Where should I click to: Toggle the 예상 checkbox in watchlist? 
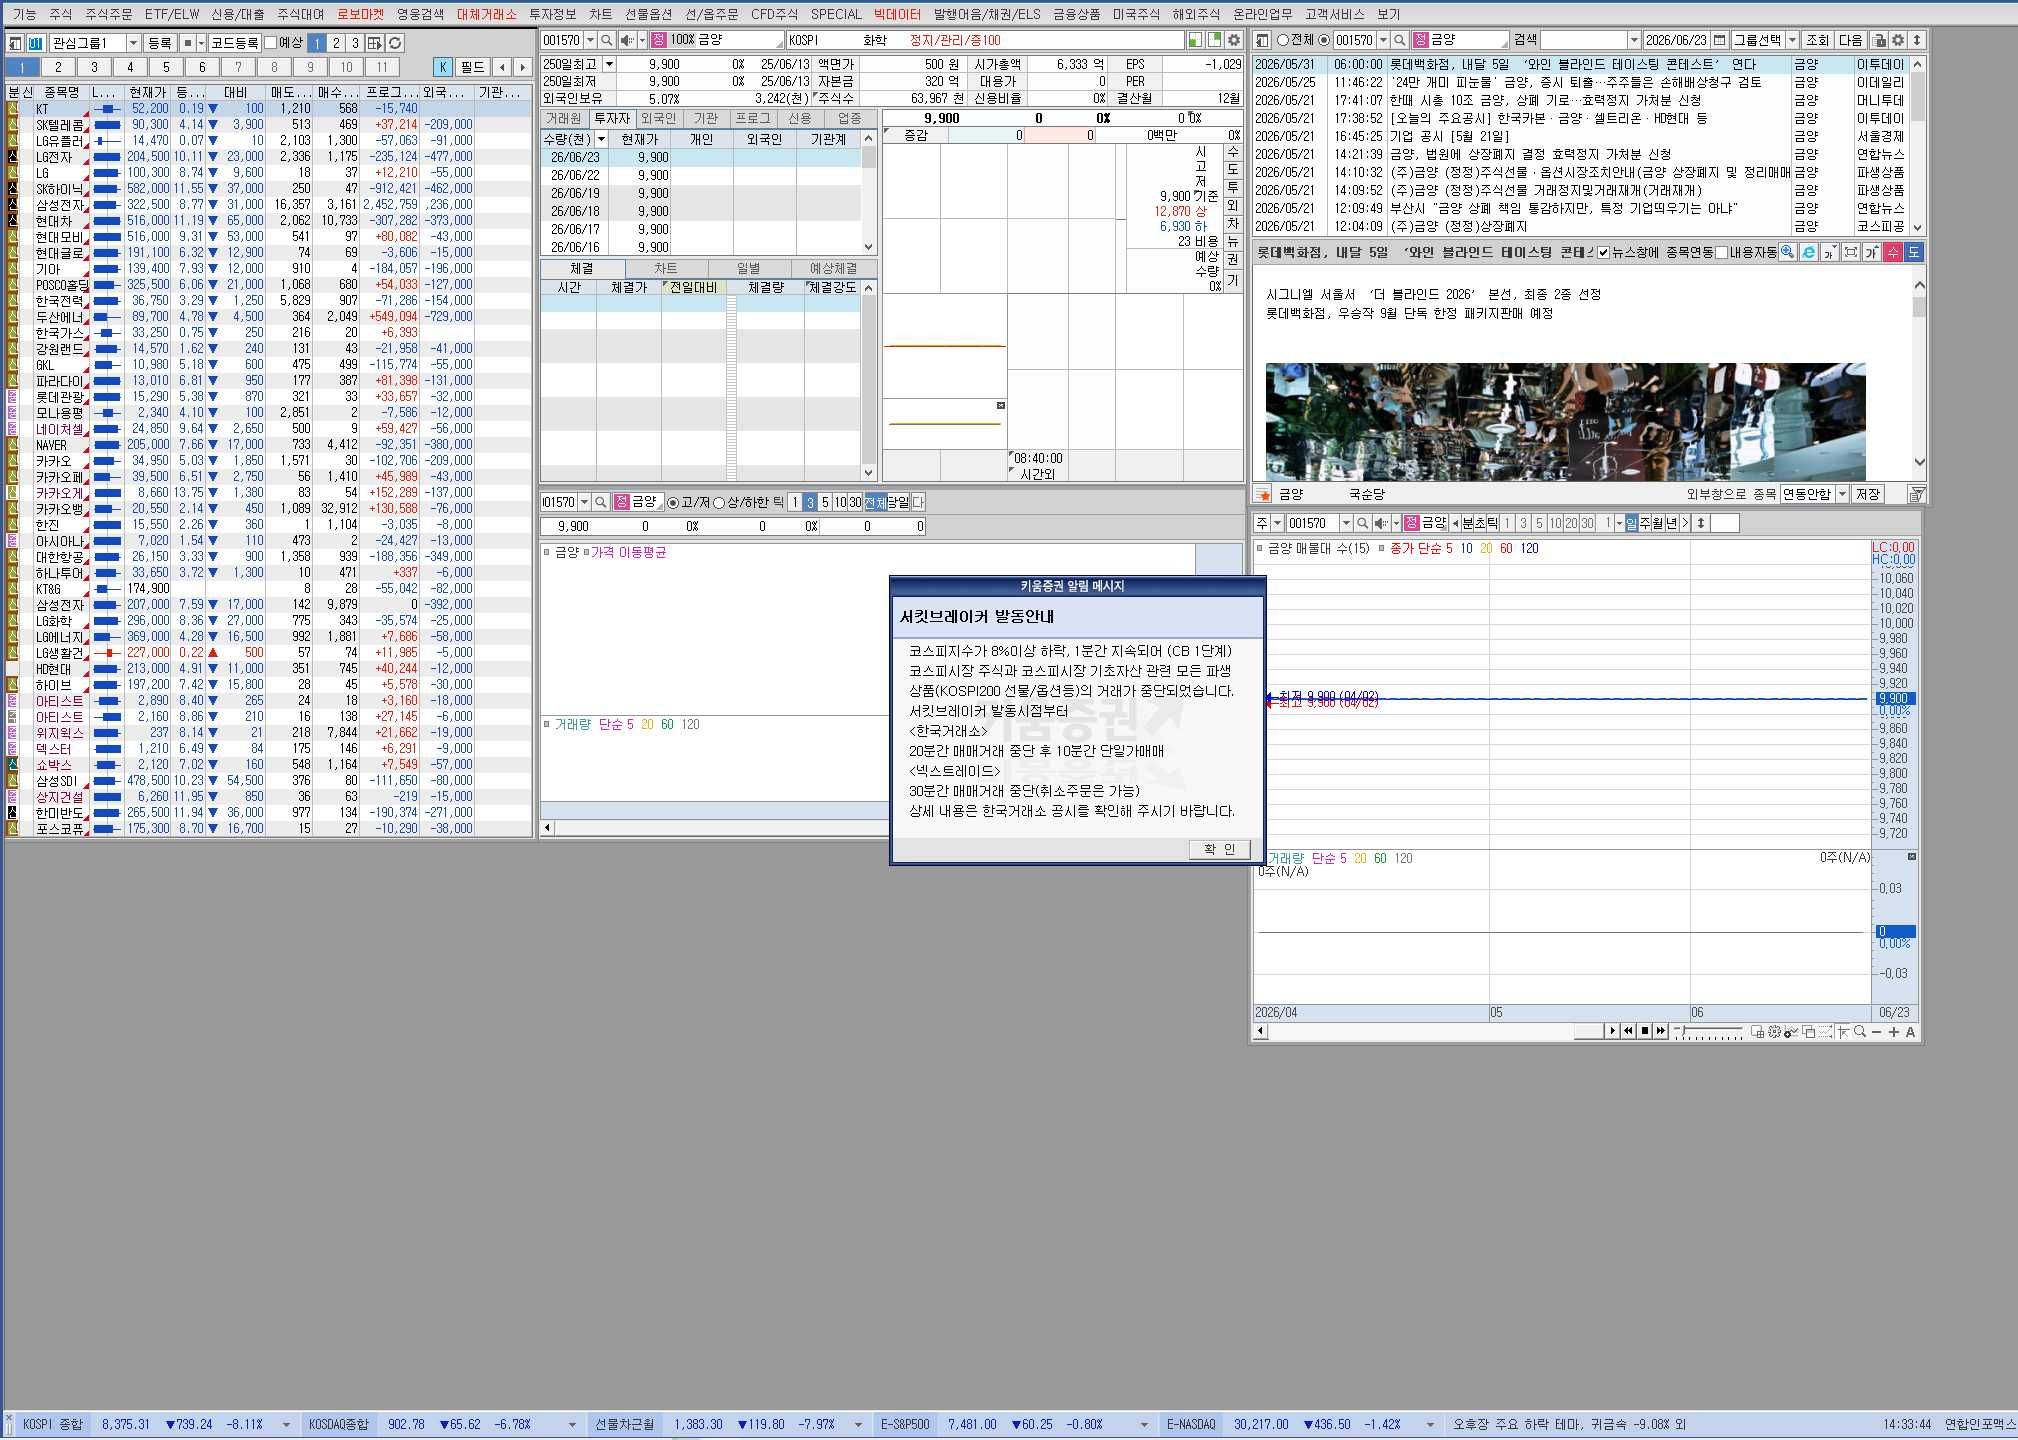pos(271,43)
